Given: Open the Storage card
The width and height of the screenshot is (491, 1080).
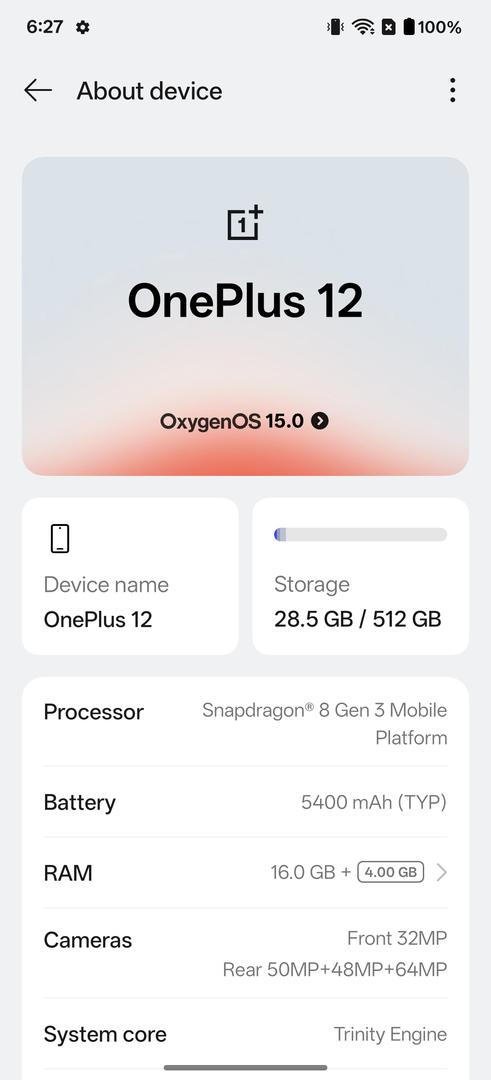Looking at the screenshot, I should pos(360,576).
